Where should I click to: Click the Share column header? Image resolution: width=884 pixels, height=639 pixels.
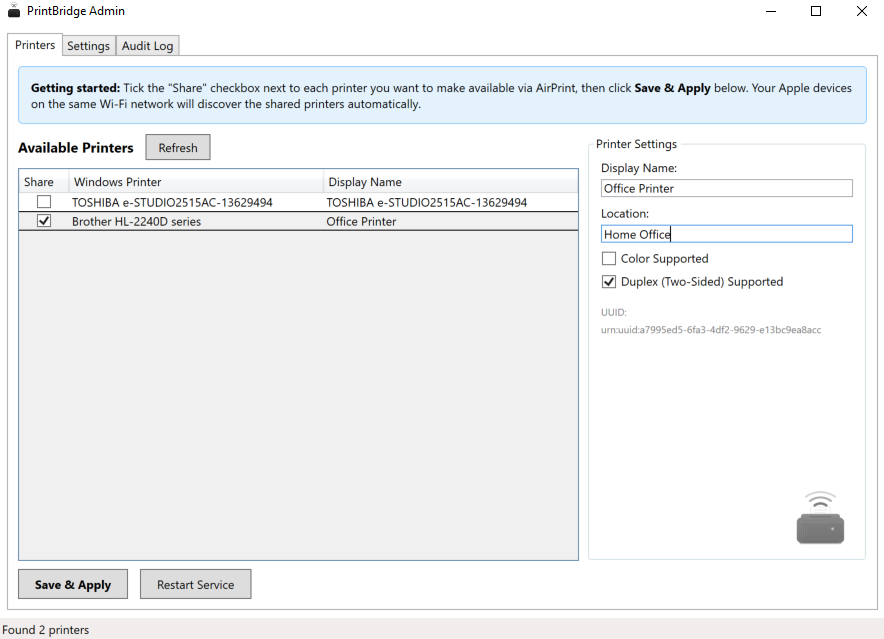[x=43, y=181]
